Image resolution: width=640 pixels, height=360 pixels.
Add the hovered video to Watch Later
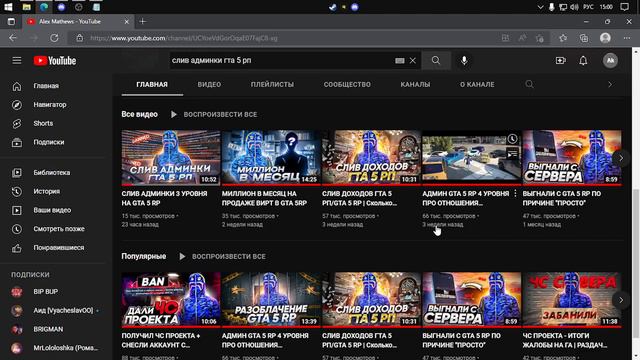(x=512, y=139)
